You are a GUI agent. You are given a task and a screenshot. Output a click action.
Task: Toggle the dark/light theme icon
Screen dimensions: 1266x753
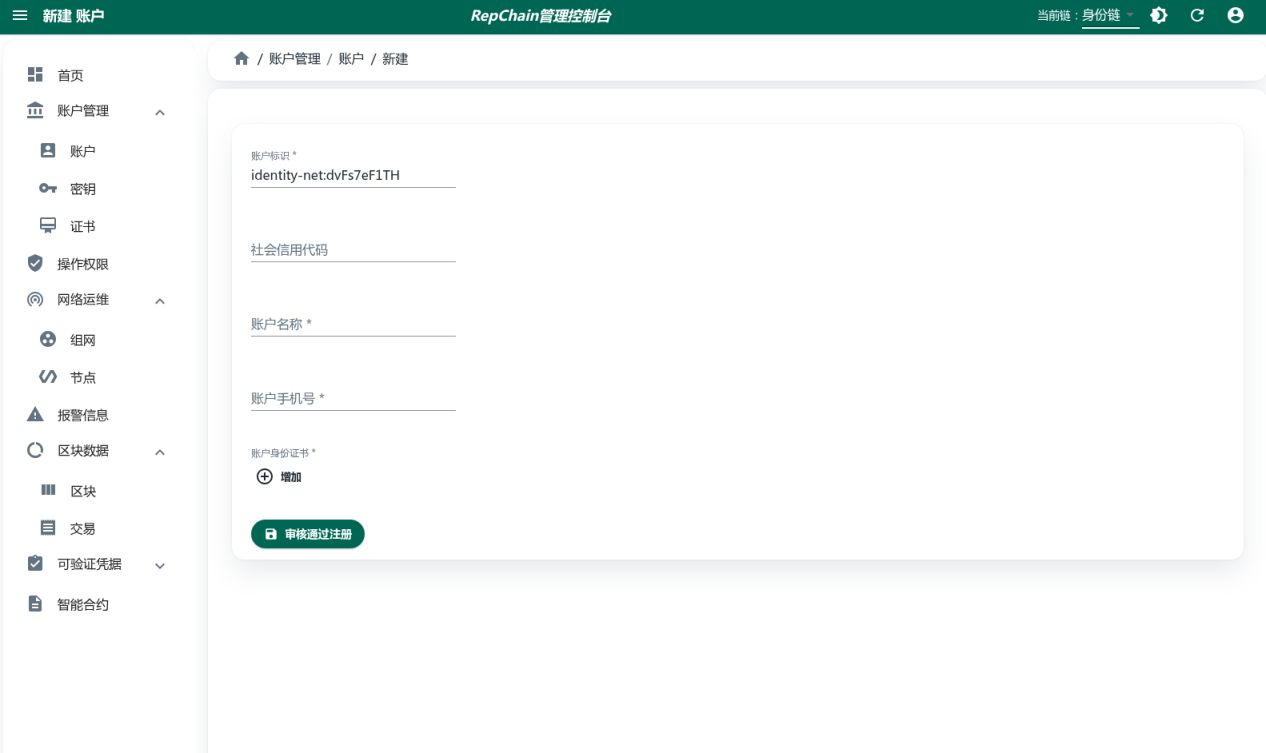(x=1159, y=16)
